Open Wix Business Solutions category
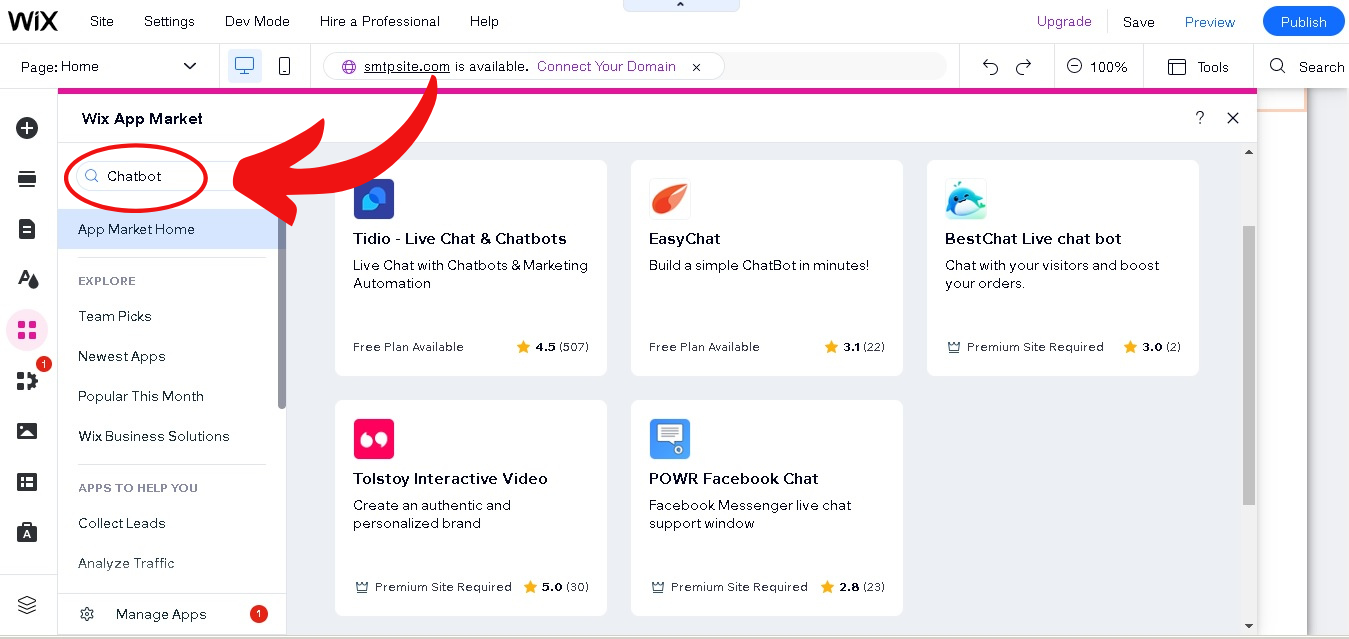 tap(154, 436)
